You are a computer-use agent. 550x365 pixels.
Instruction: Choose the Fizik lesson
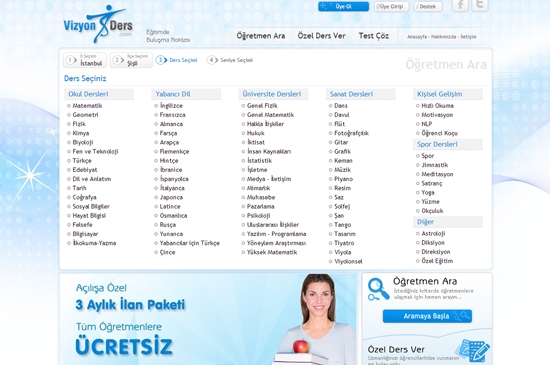point(79,124)
